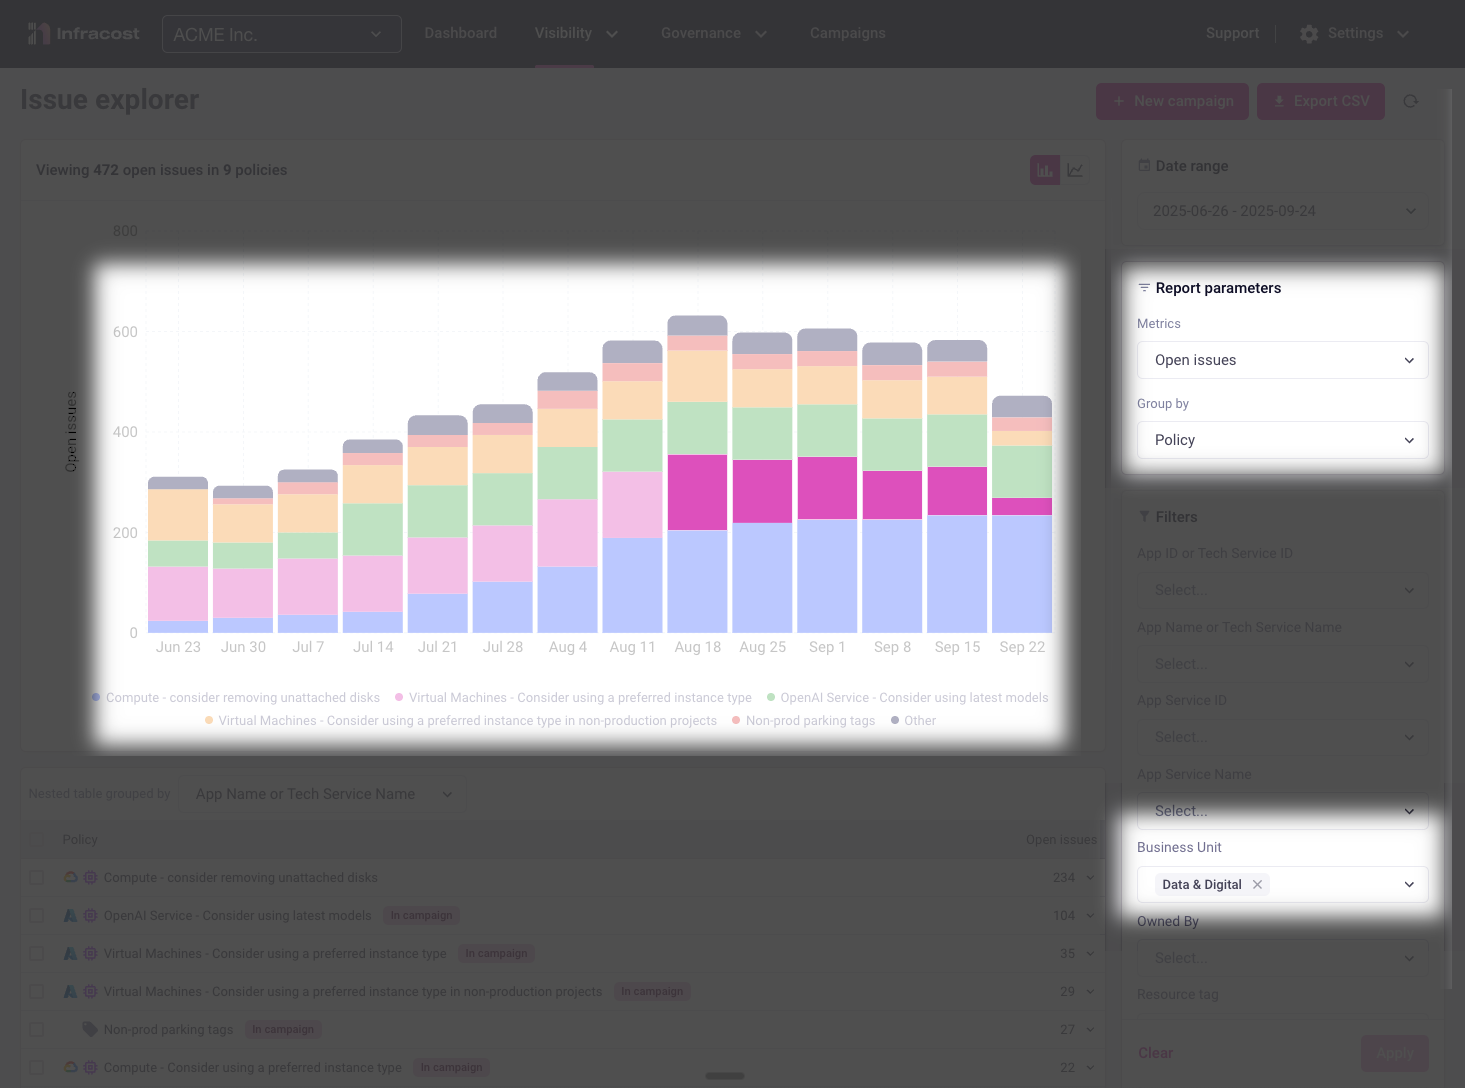1465x1088 pixels.
Task: Click the refresh icon beside Export CSV
Action: pyautogui.click(x=1410, y=101)
